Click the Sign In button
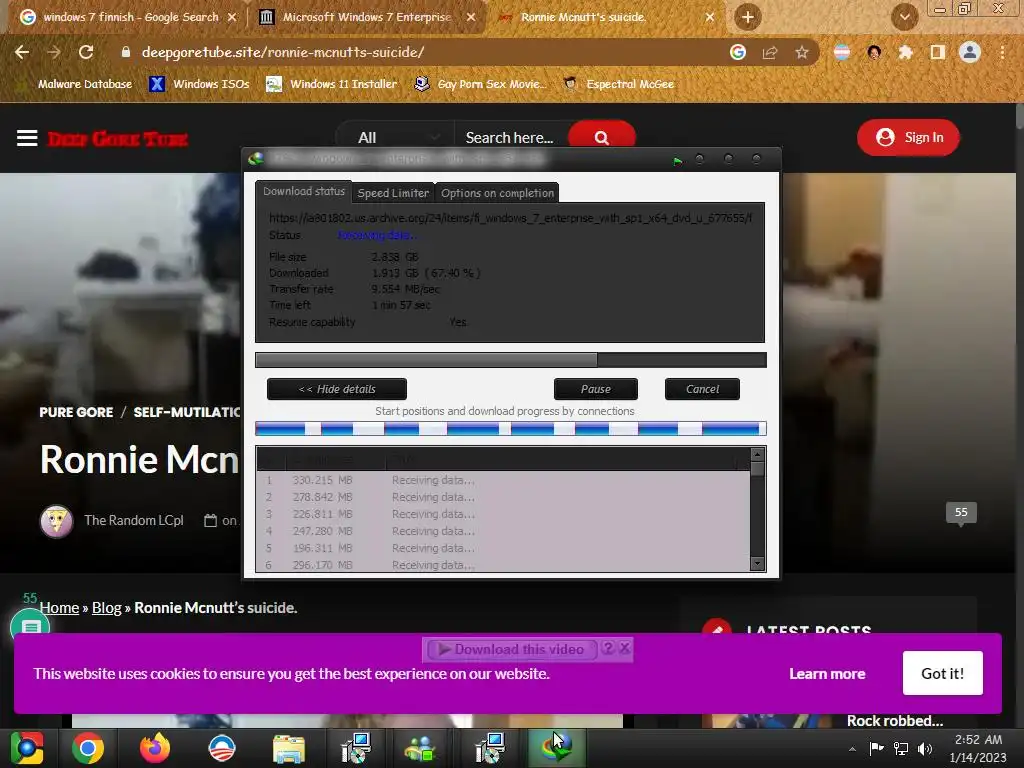1024x768 pixels. [x=908, y=137]
